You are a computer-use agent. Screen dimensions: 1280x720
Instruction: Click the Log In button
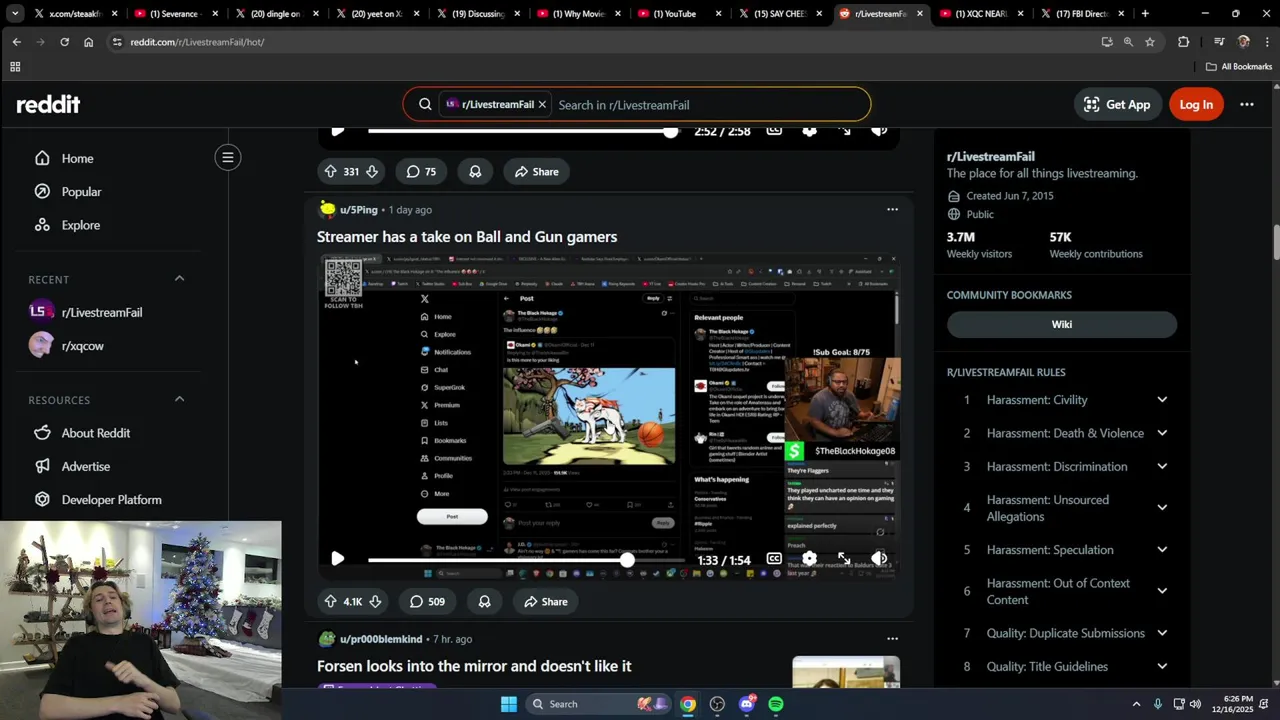point(1196,104)
